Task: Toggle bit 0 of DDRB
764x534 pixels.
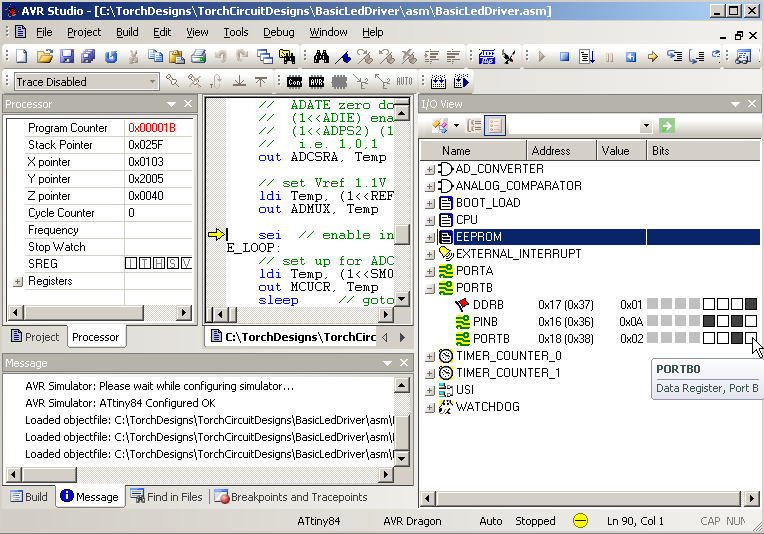Action: [x=751, y=305]
